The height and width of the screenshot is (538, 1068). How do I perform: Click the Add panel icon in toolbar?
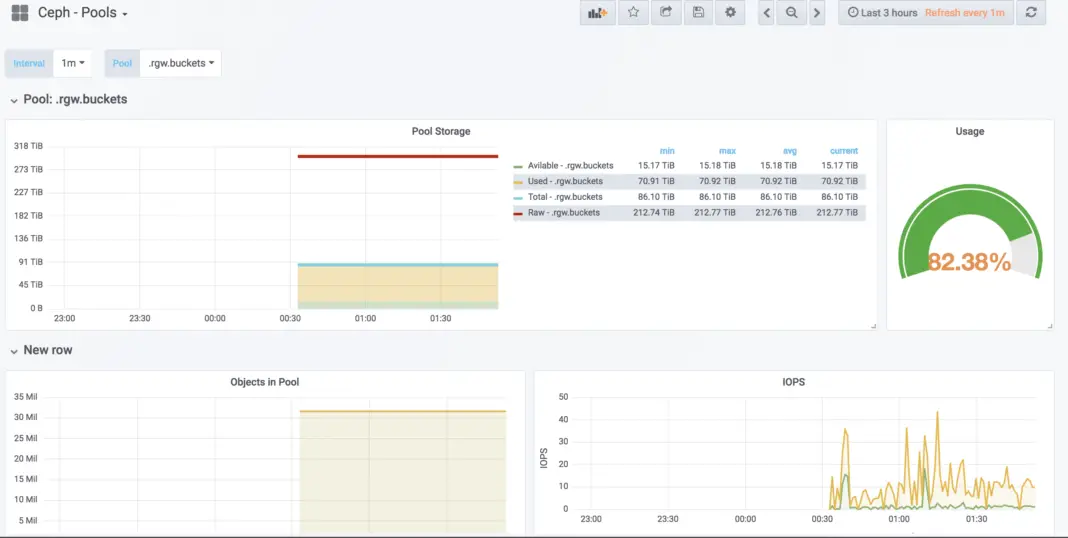(597, 13)
